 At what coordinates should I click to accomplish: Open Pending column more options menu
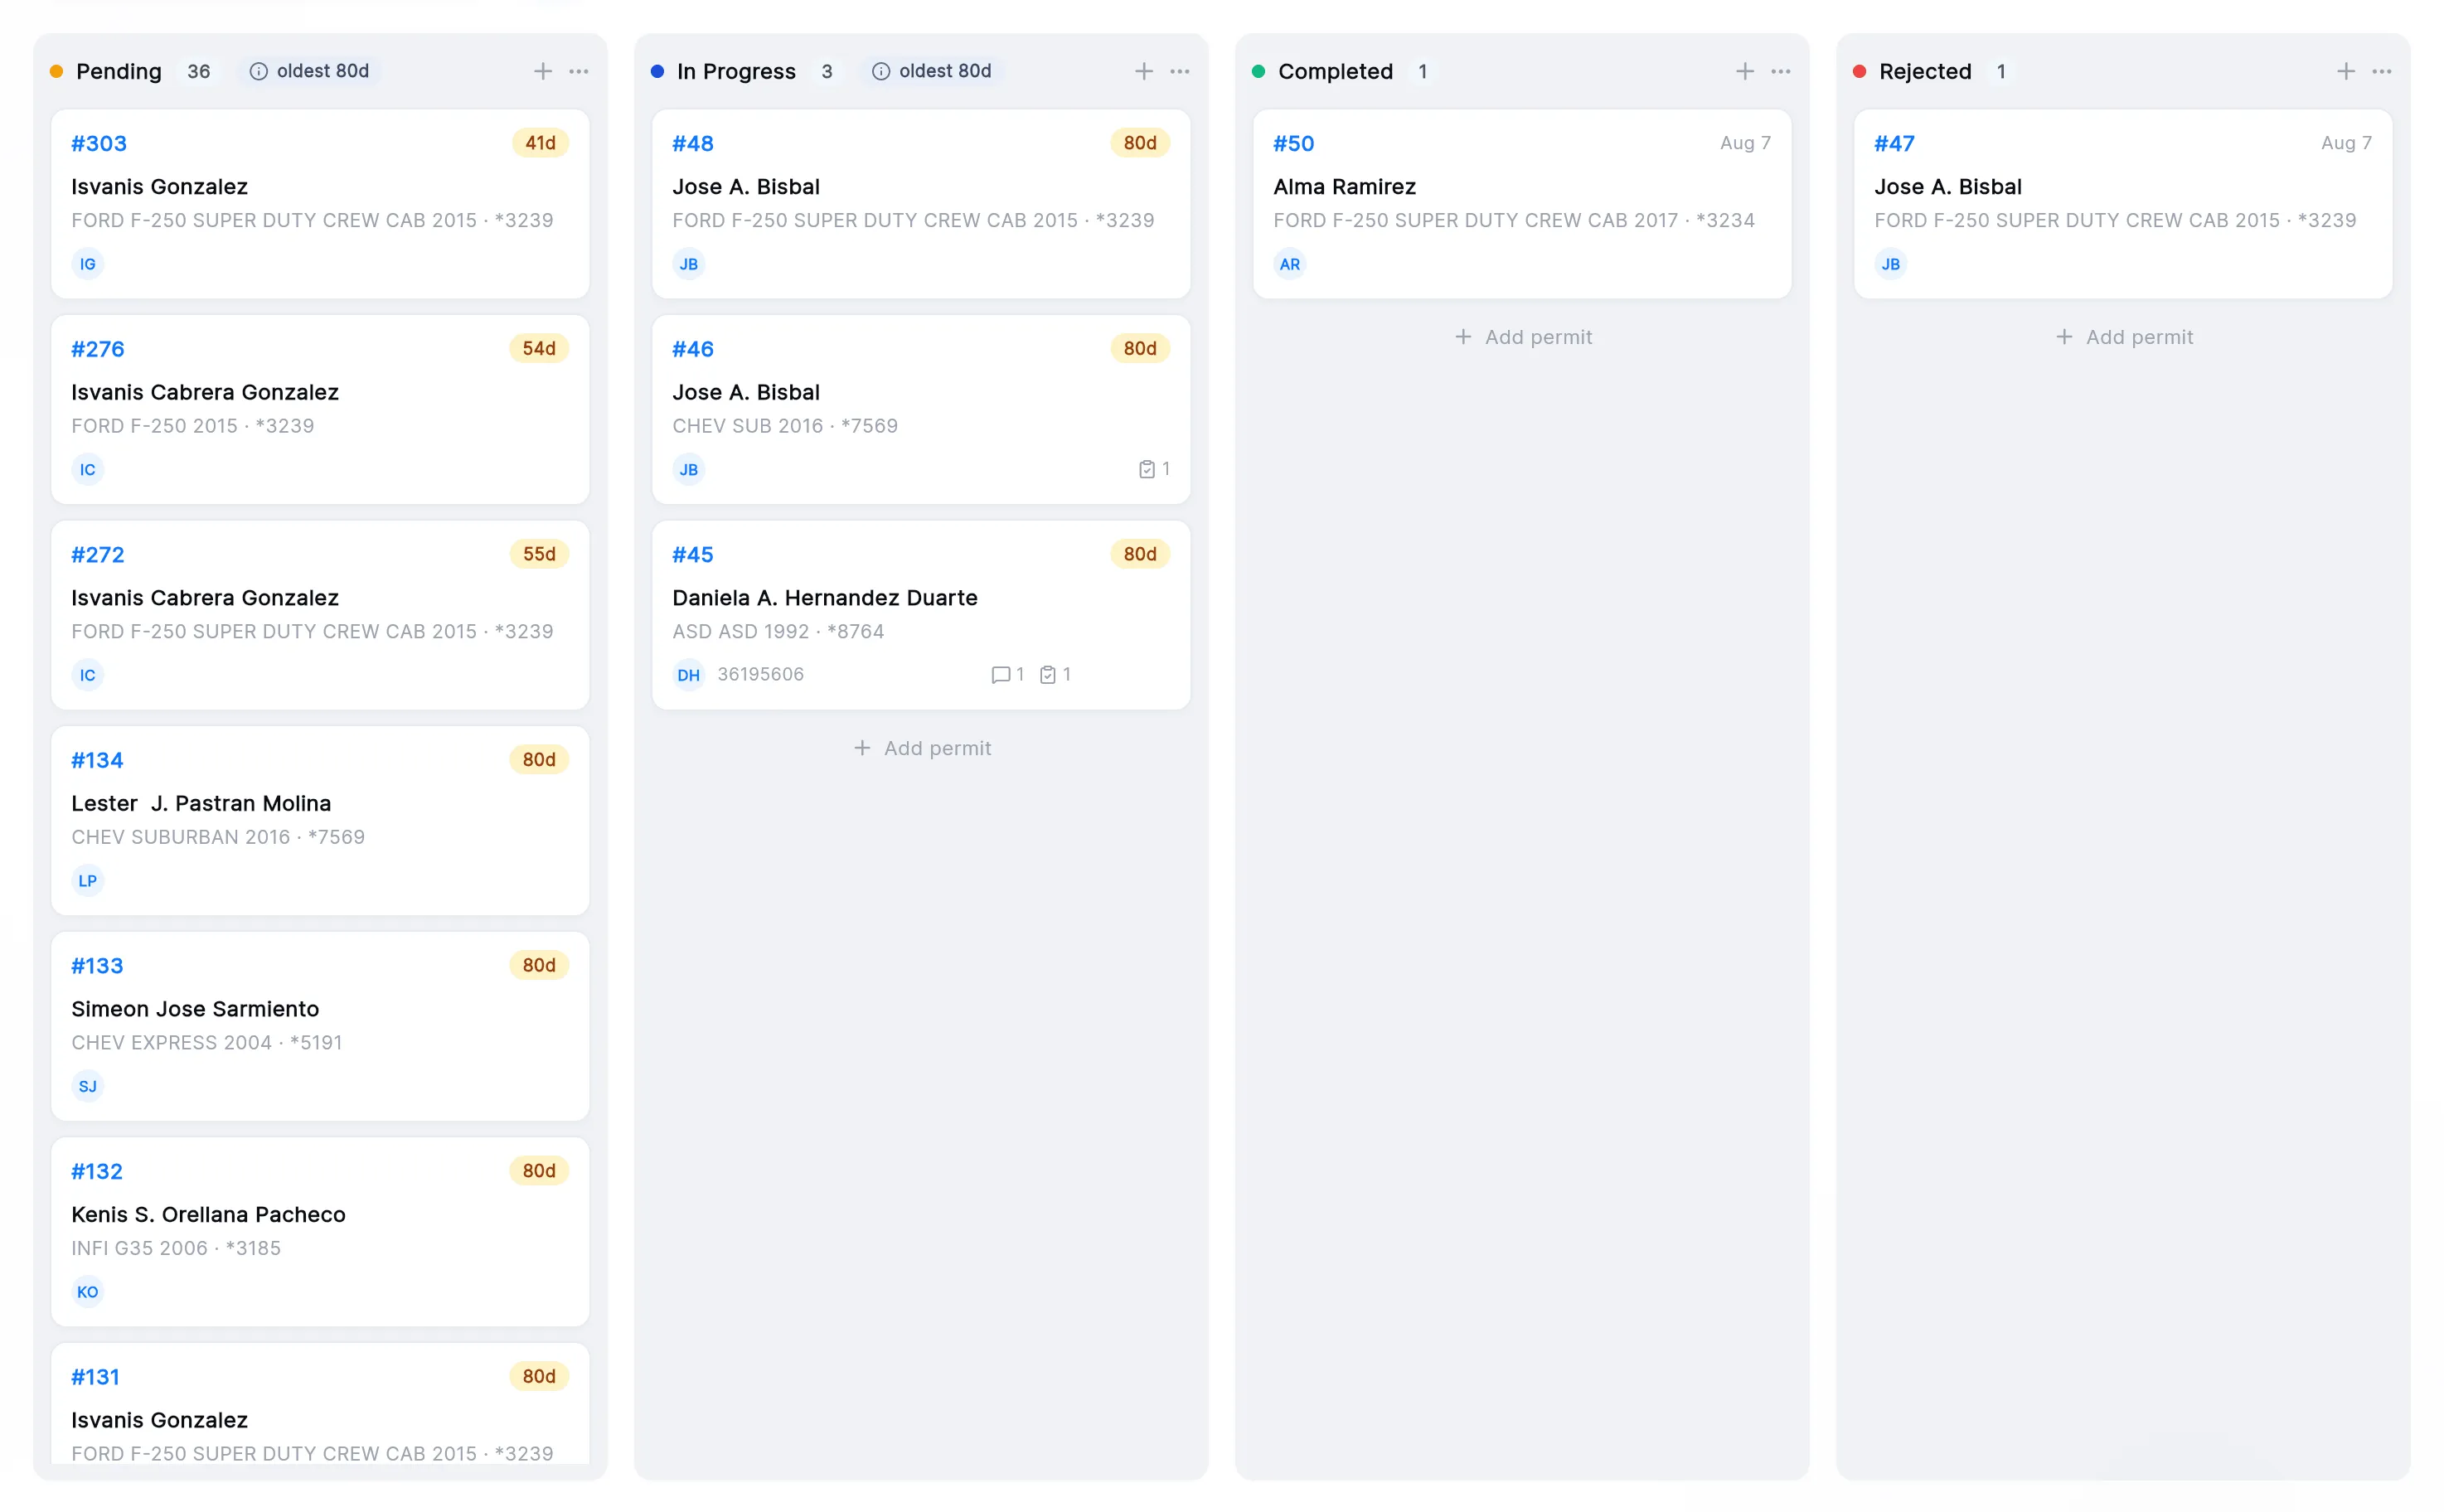tap(579, 71)
